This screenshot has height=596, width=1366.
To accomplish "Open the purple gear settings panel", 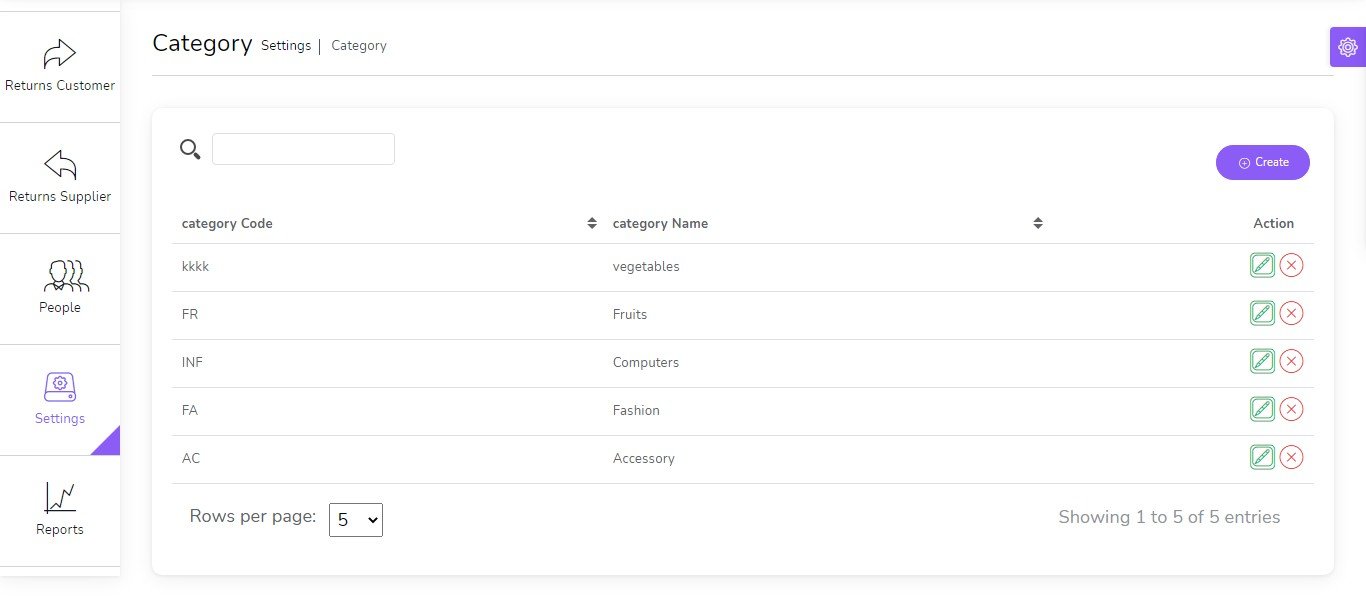I will click(1347, 47).
